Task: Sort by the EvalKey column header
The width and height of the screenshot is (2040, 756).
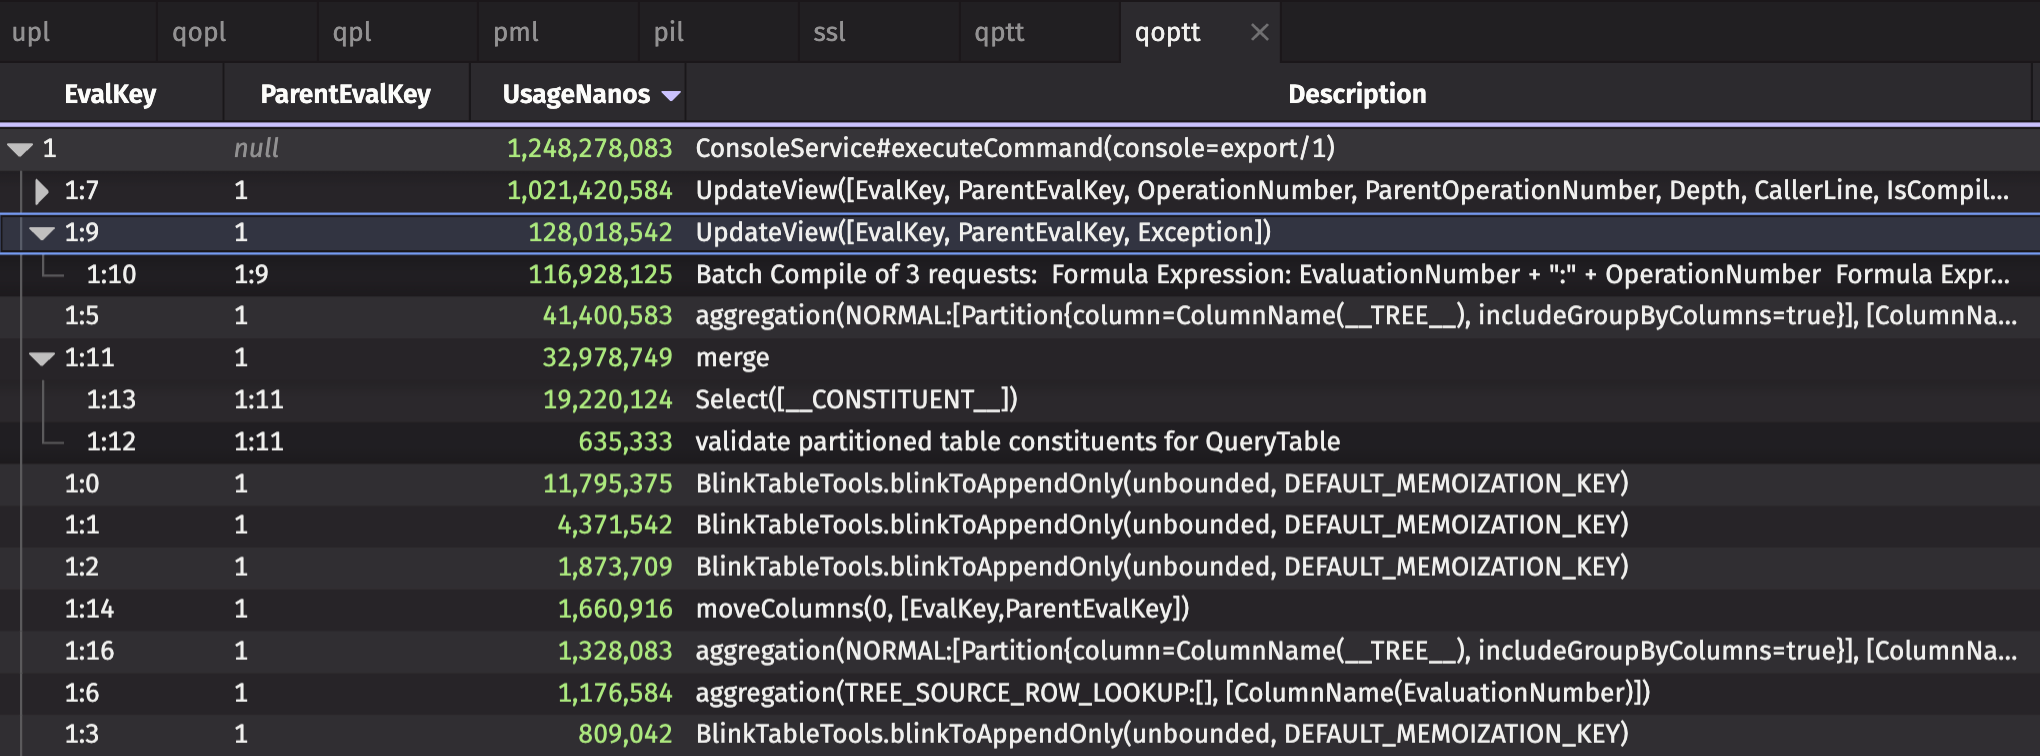Action: [x=110, y=94]
